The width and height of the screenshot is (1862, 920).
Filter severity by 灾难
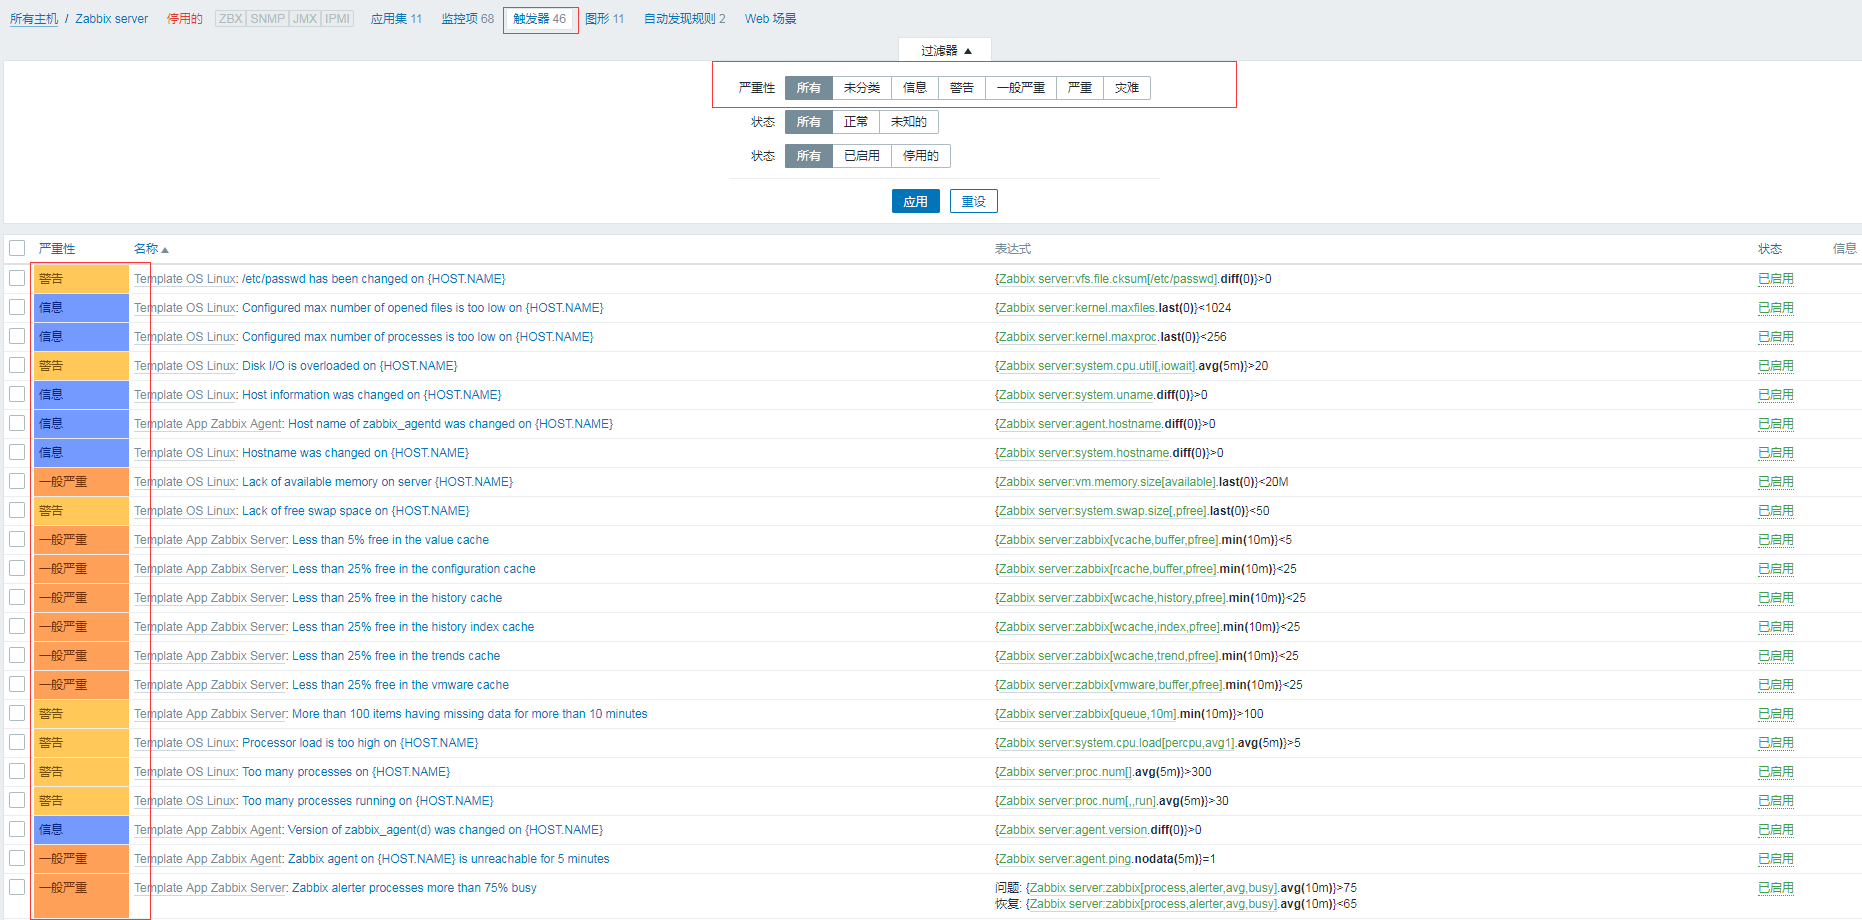click(1127, 88)
